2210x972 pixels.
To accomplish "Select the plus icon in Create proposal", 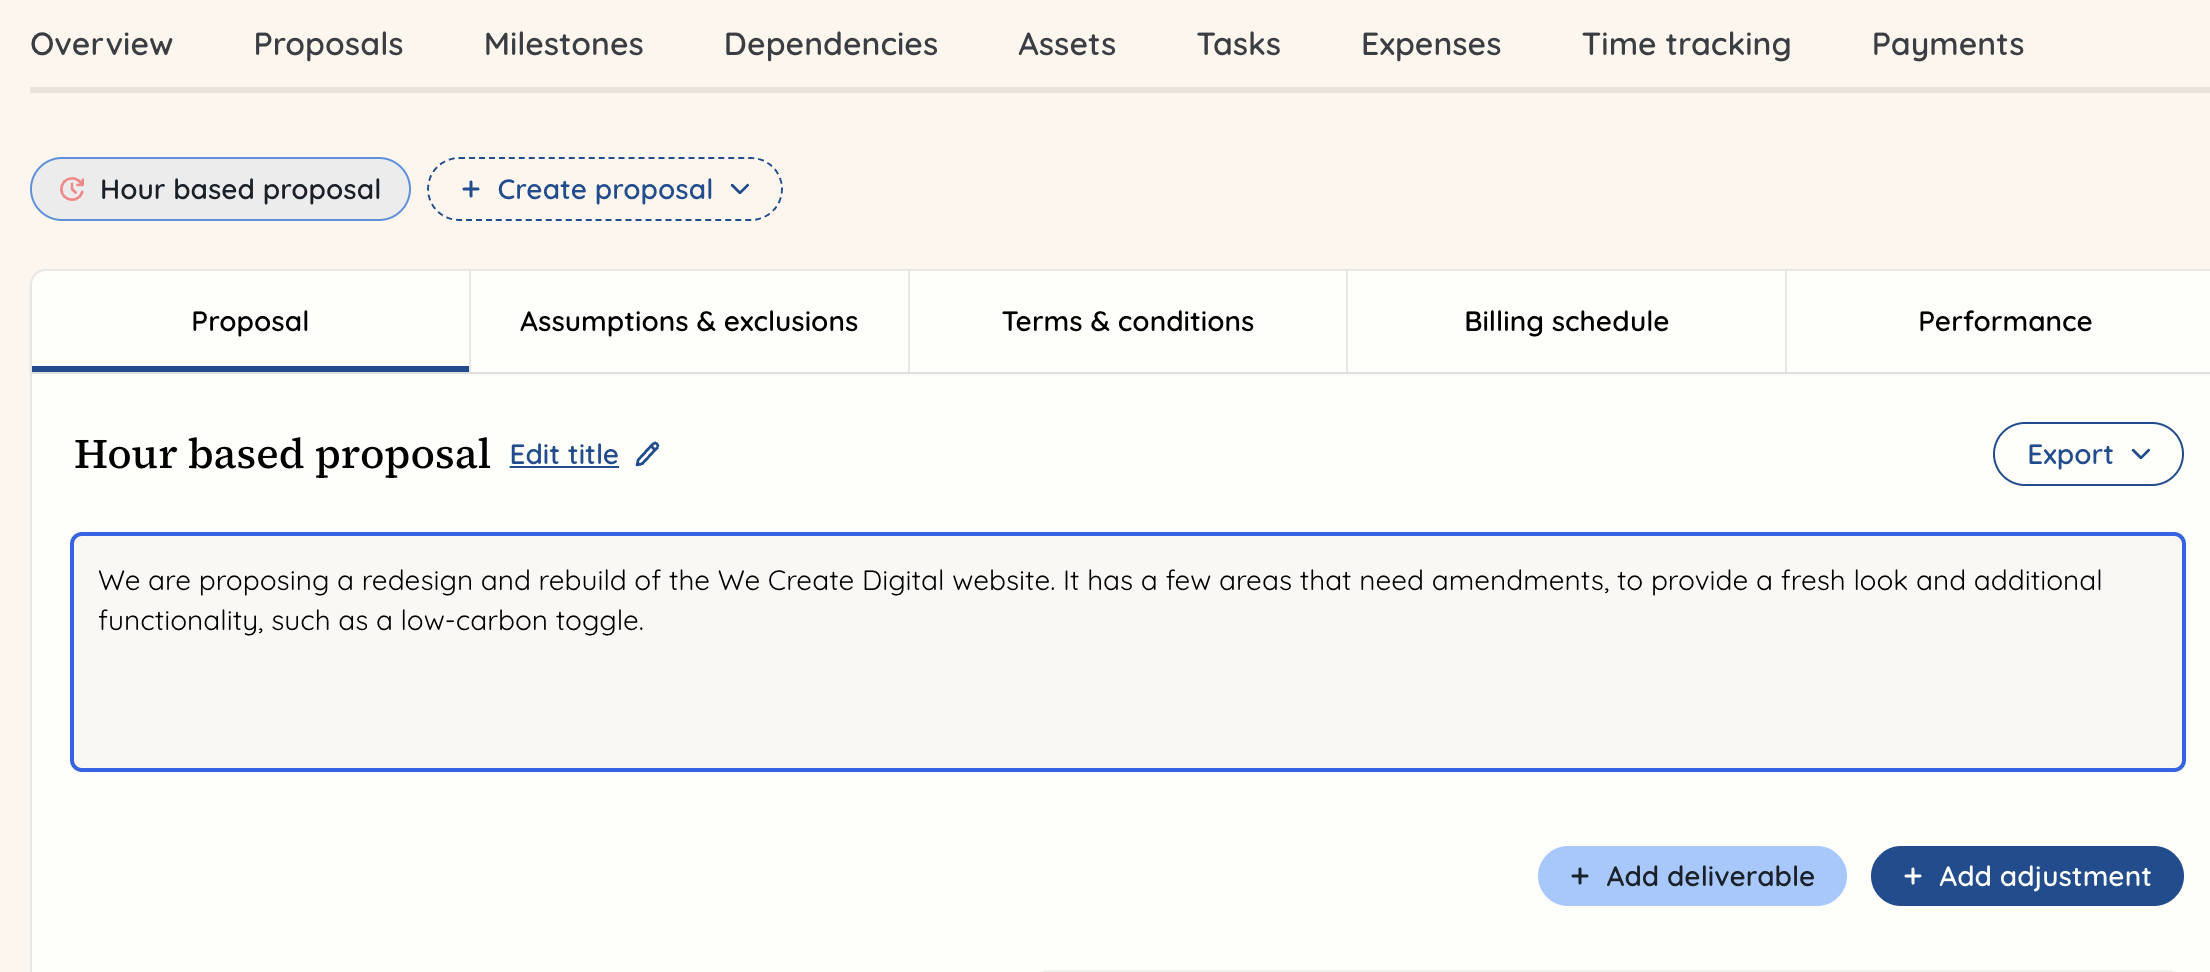I will 471,188.
